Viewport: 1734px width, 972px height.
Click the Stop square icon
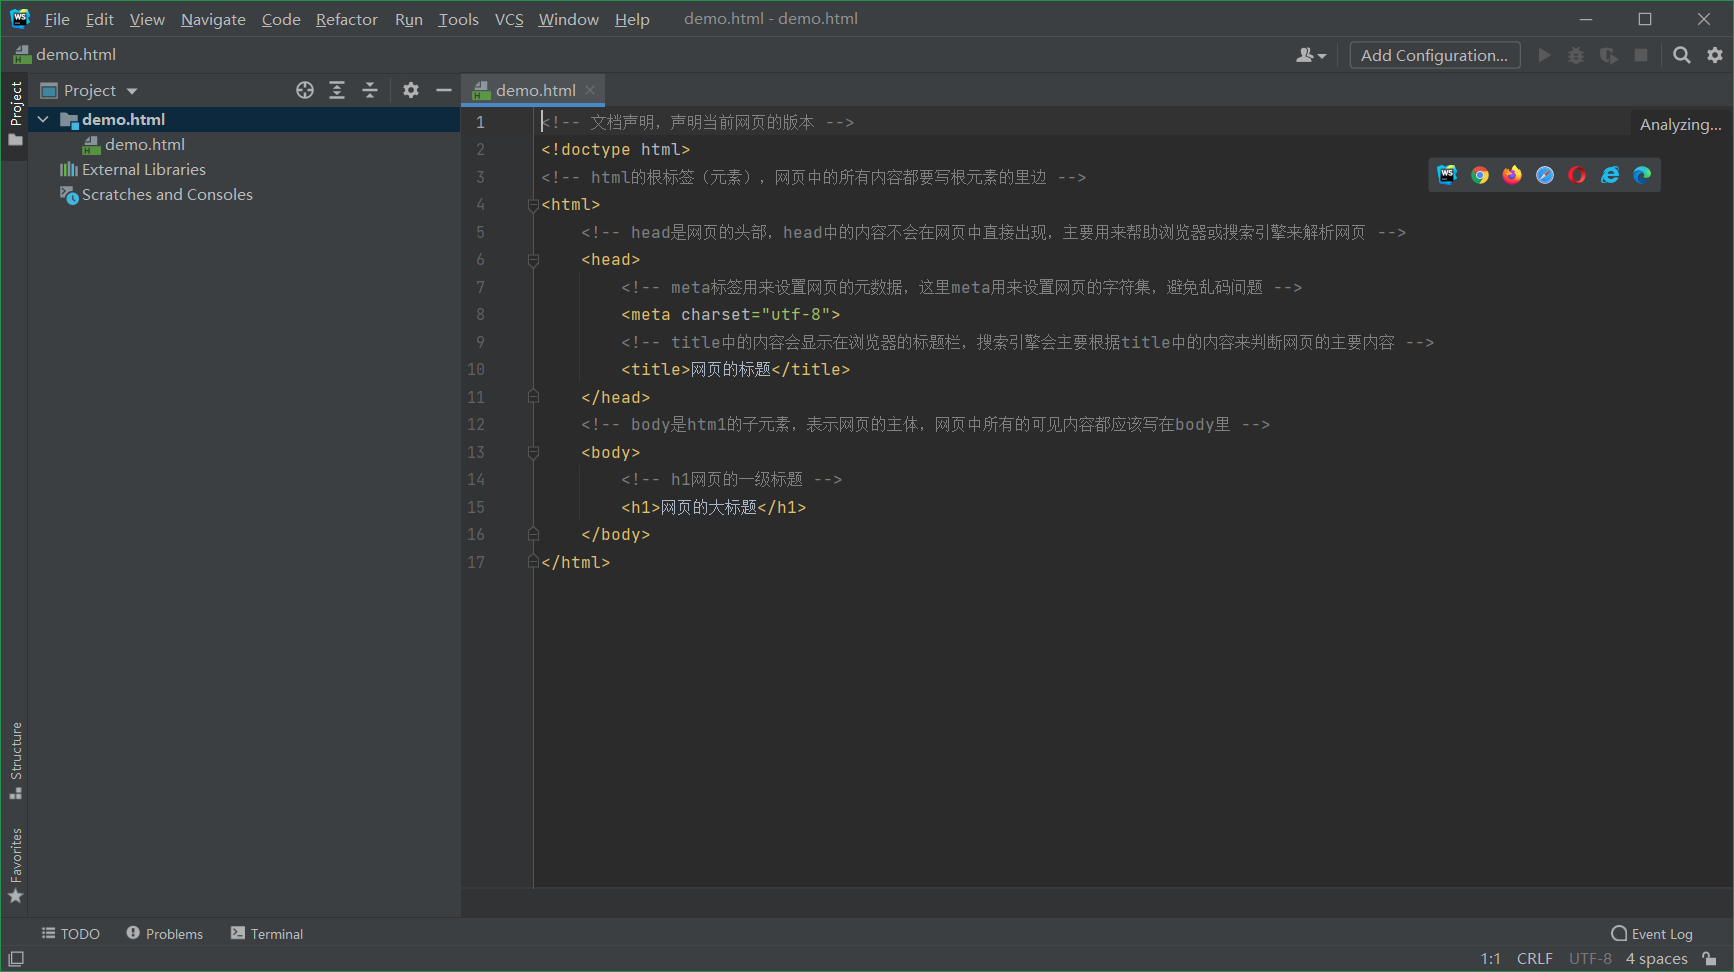click(x=1641, y=55)
